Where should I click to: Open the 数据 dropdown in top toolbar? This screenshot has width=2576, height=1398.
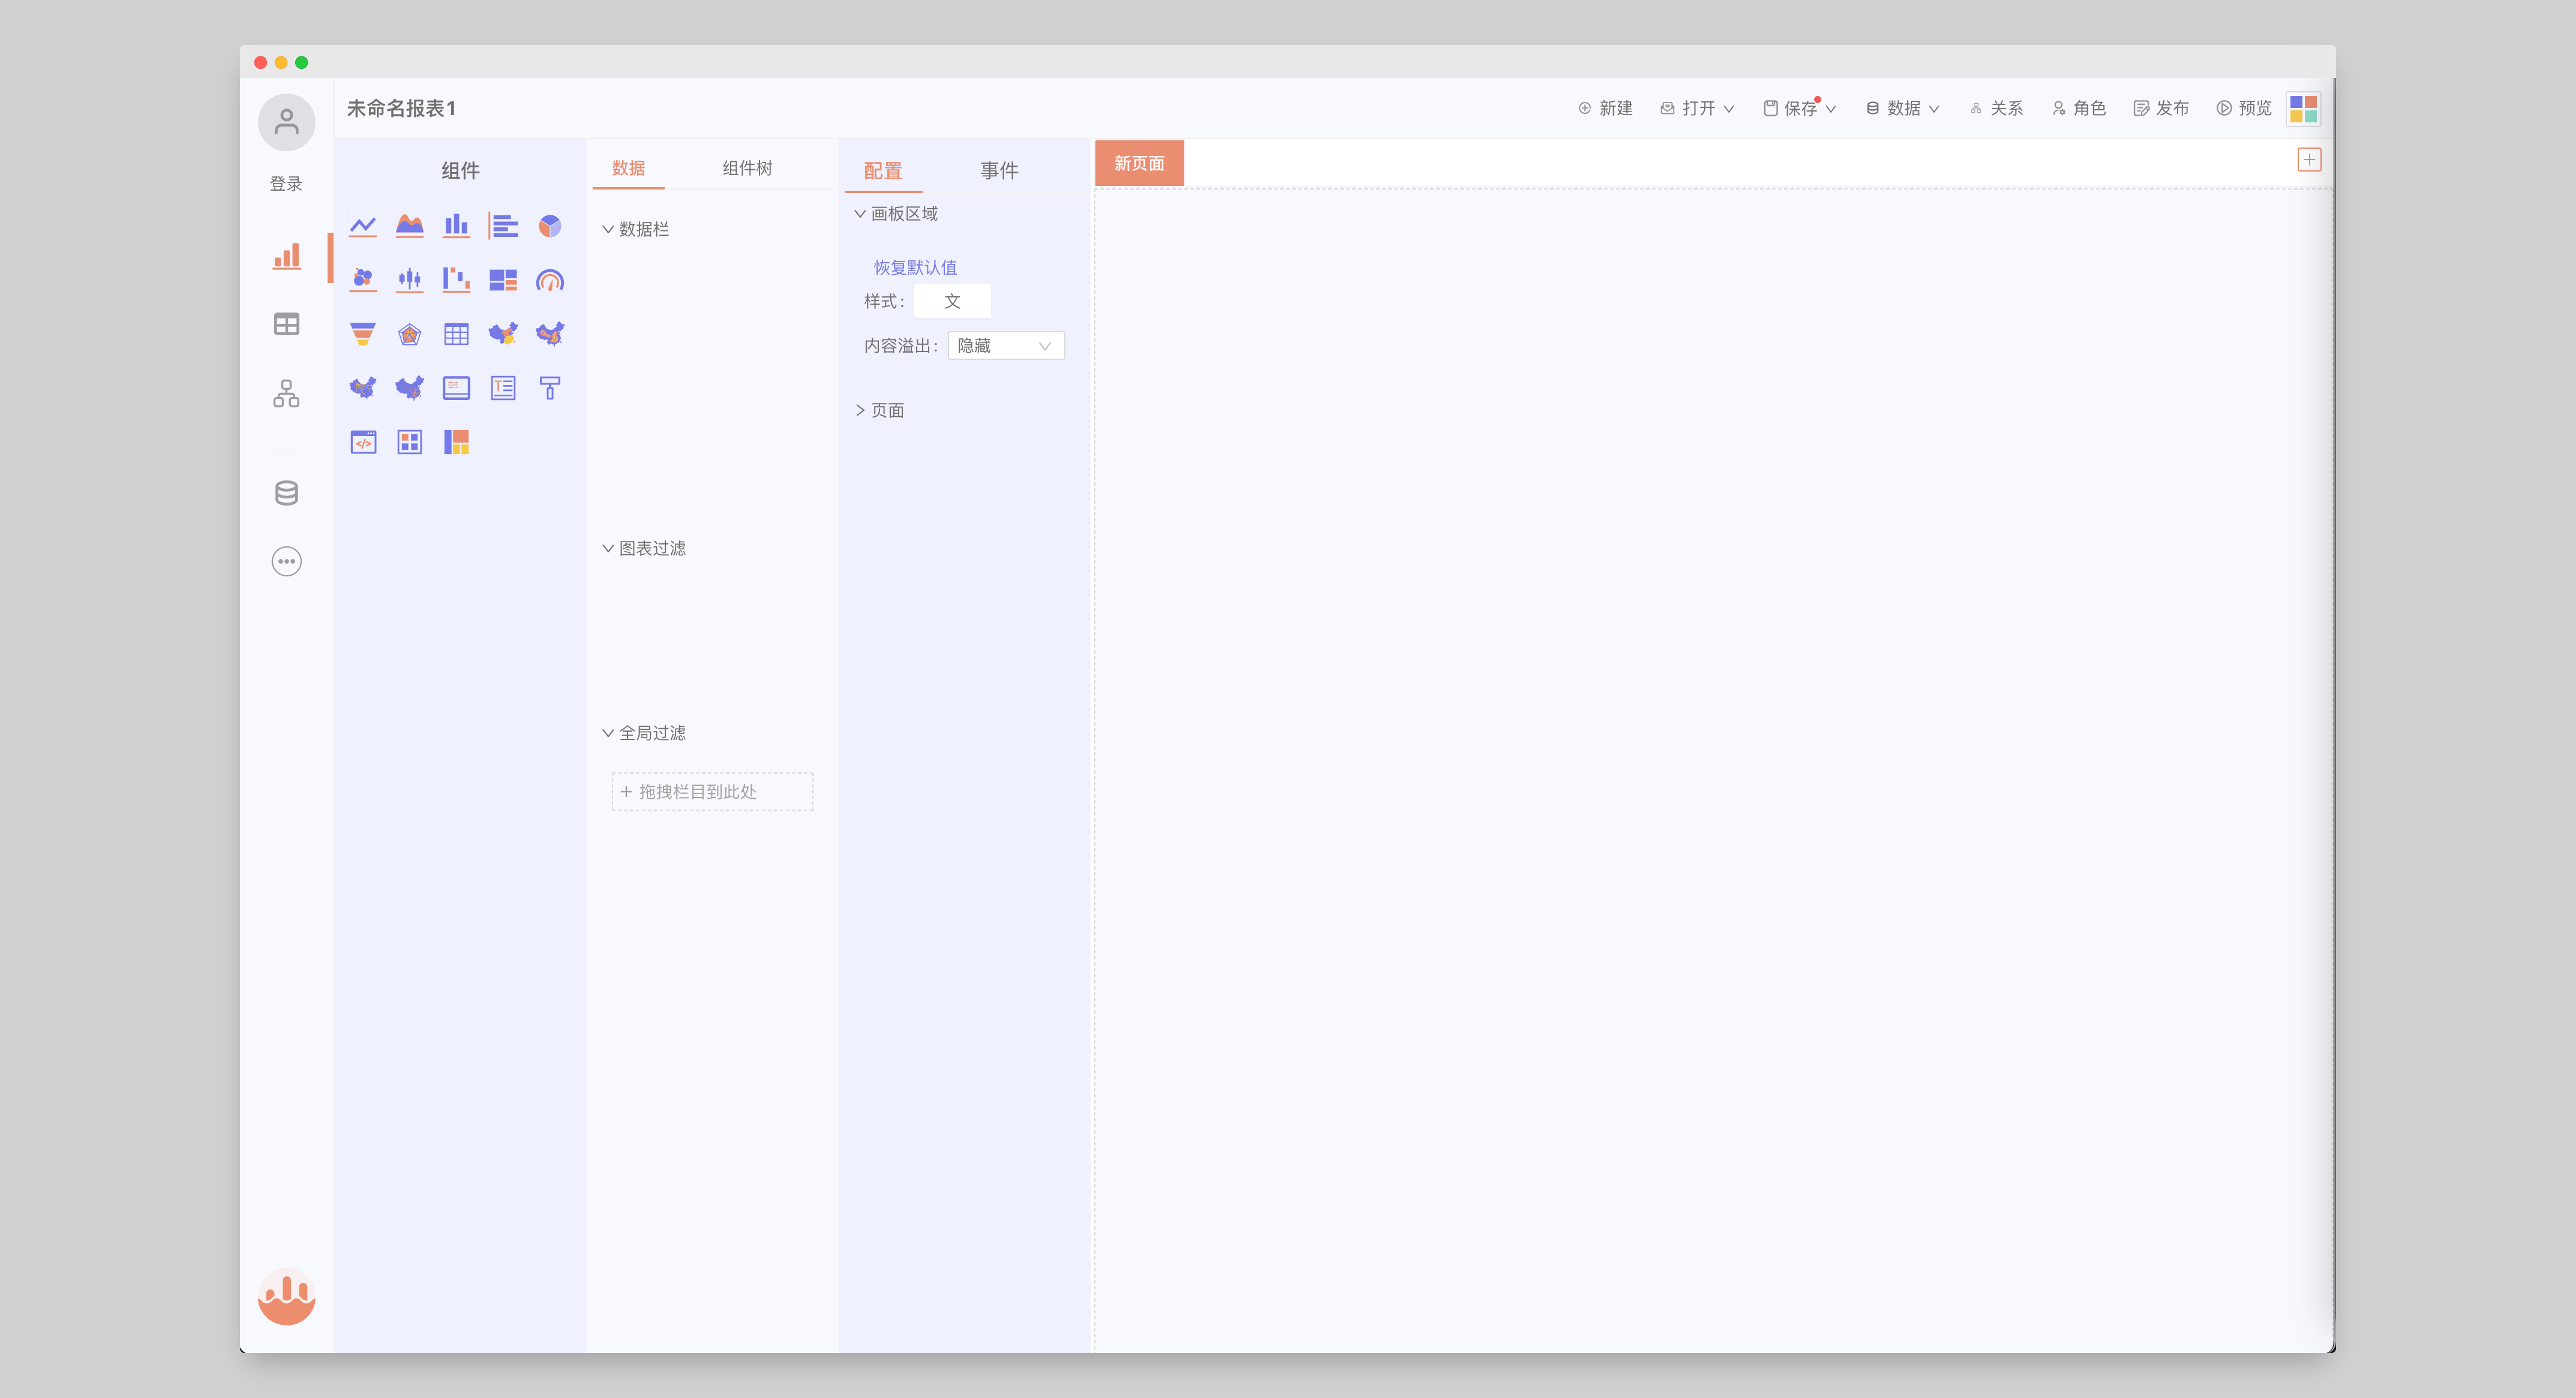1903,108
